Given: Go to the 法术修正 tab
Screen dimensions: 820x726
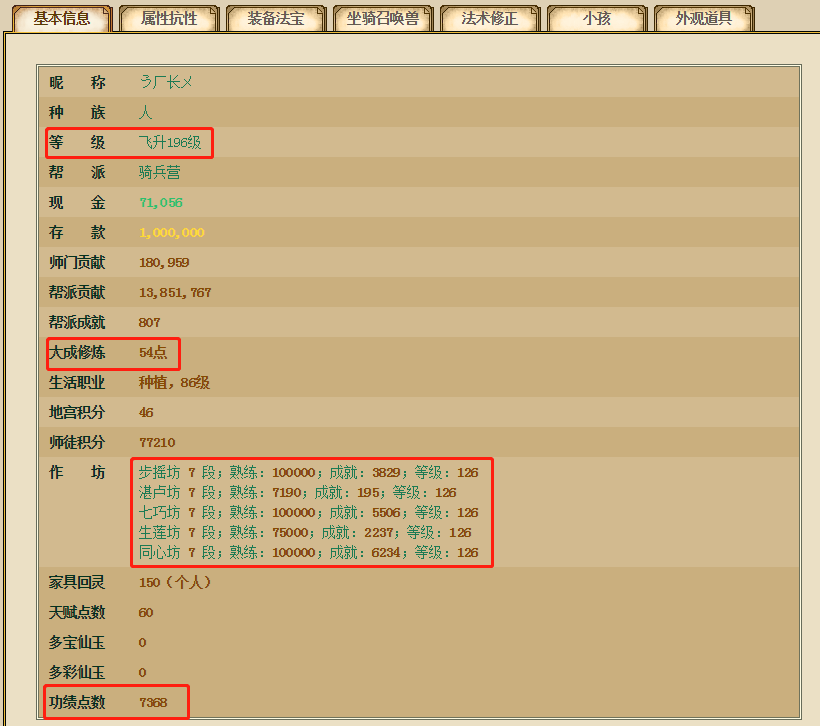Looking at the screenshot, I should click(490, 18).
